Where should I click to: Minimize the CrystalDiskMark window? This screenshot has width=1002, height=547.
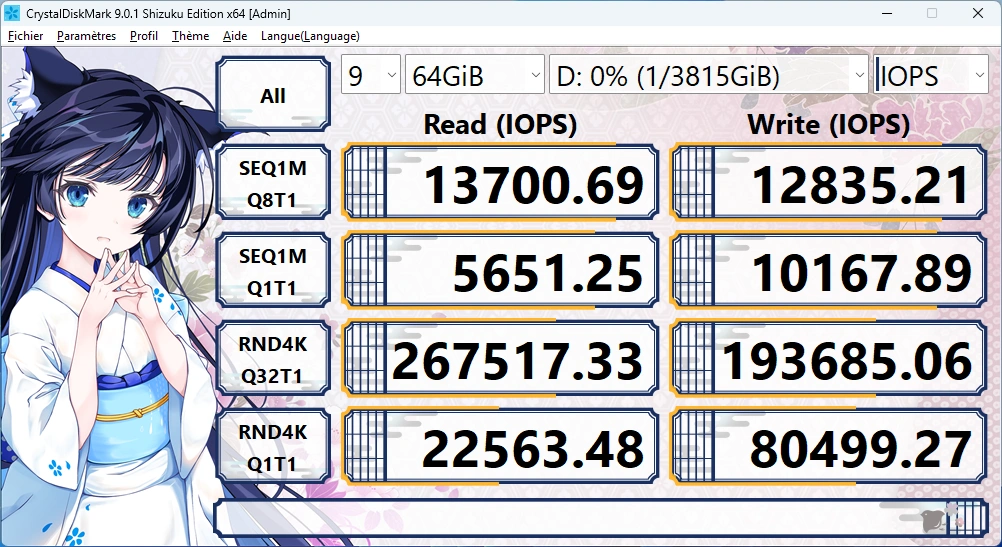pyautogui.click(x=886, y=13)
